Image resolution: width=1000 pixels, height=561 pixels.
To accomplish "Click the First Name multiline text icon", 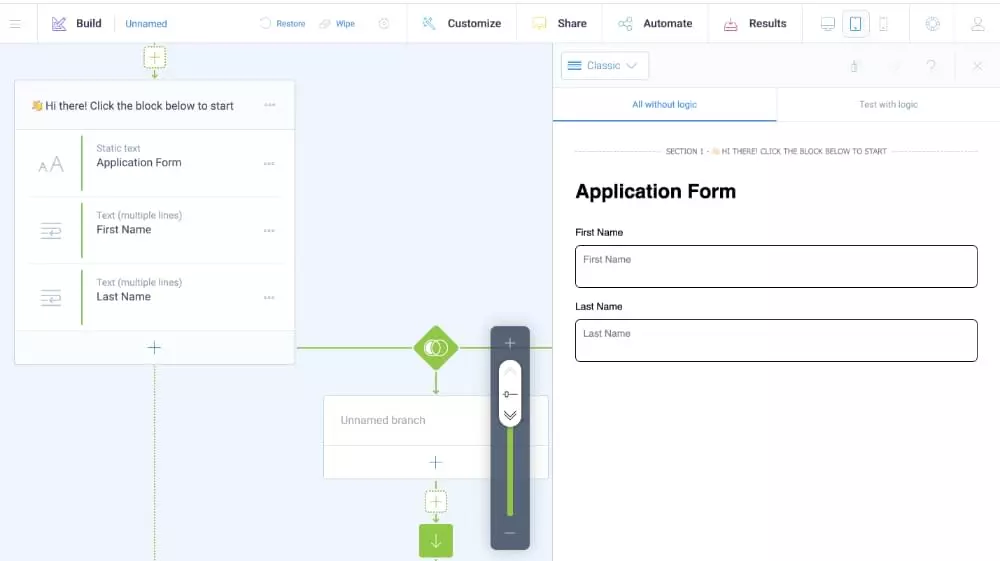I will point(50,231).
